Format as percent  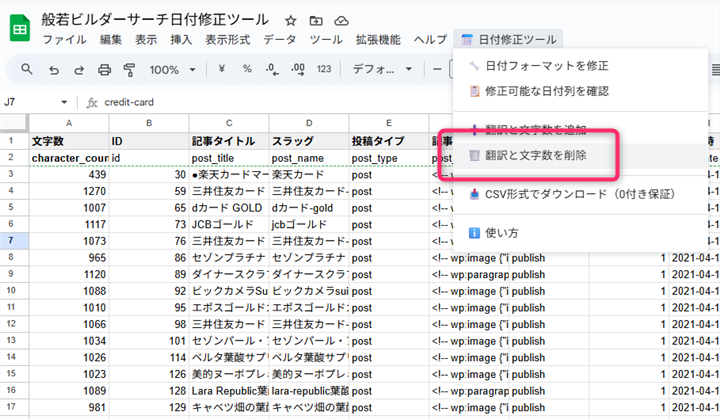(x=247, y=69)
